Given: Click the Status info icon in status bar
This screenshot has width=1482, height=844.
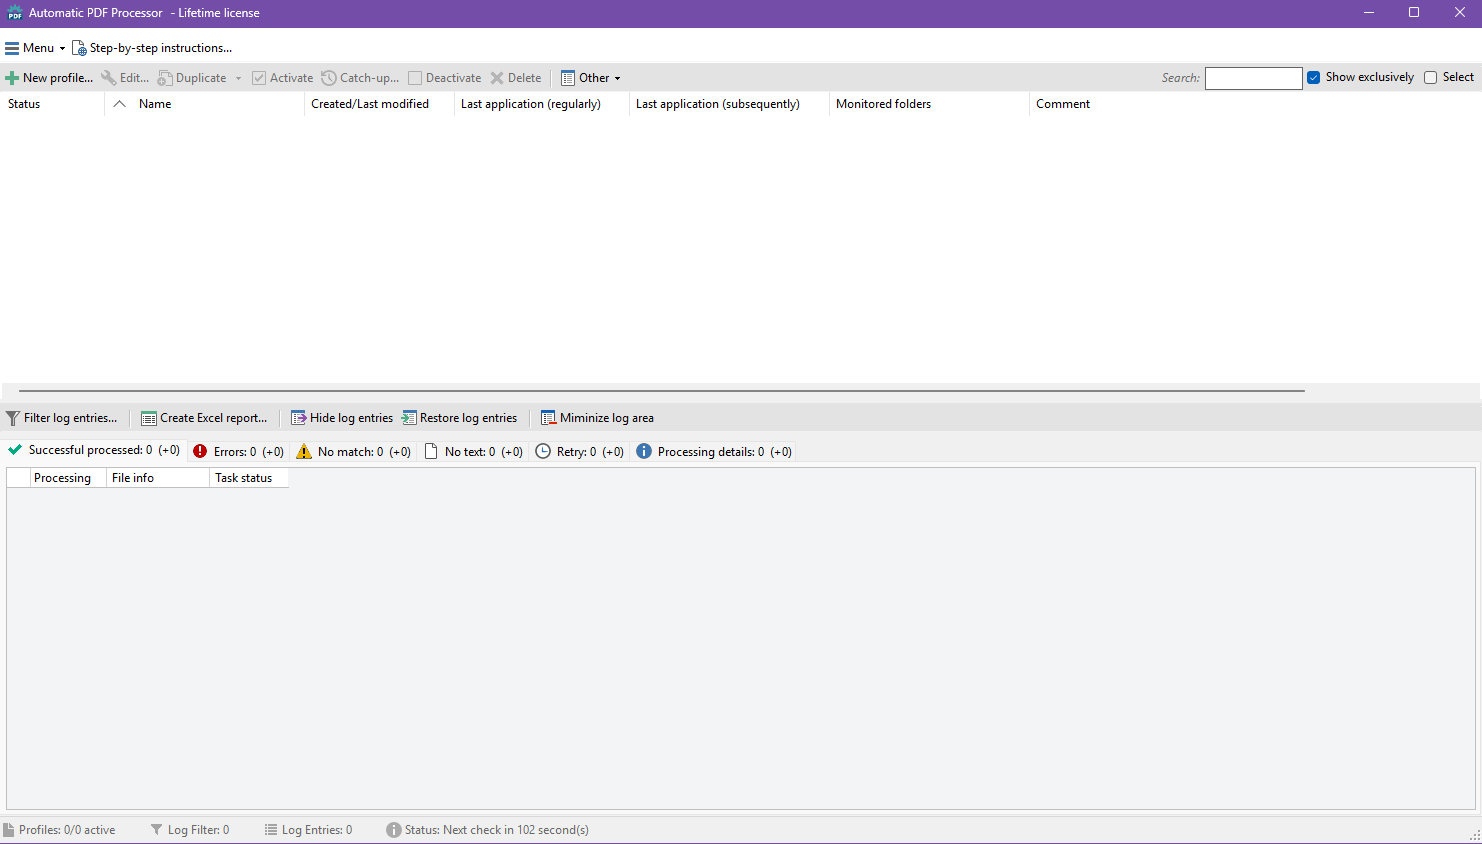Looking at the screenshot, I should 394,830.
